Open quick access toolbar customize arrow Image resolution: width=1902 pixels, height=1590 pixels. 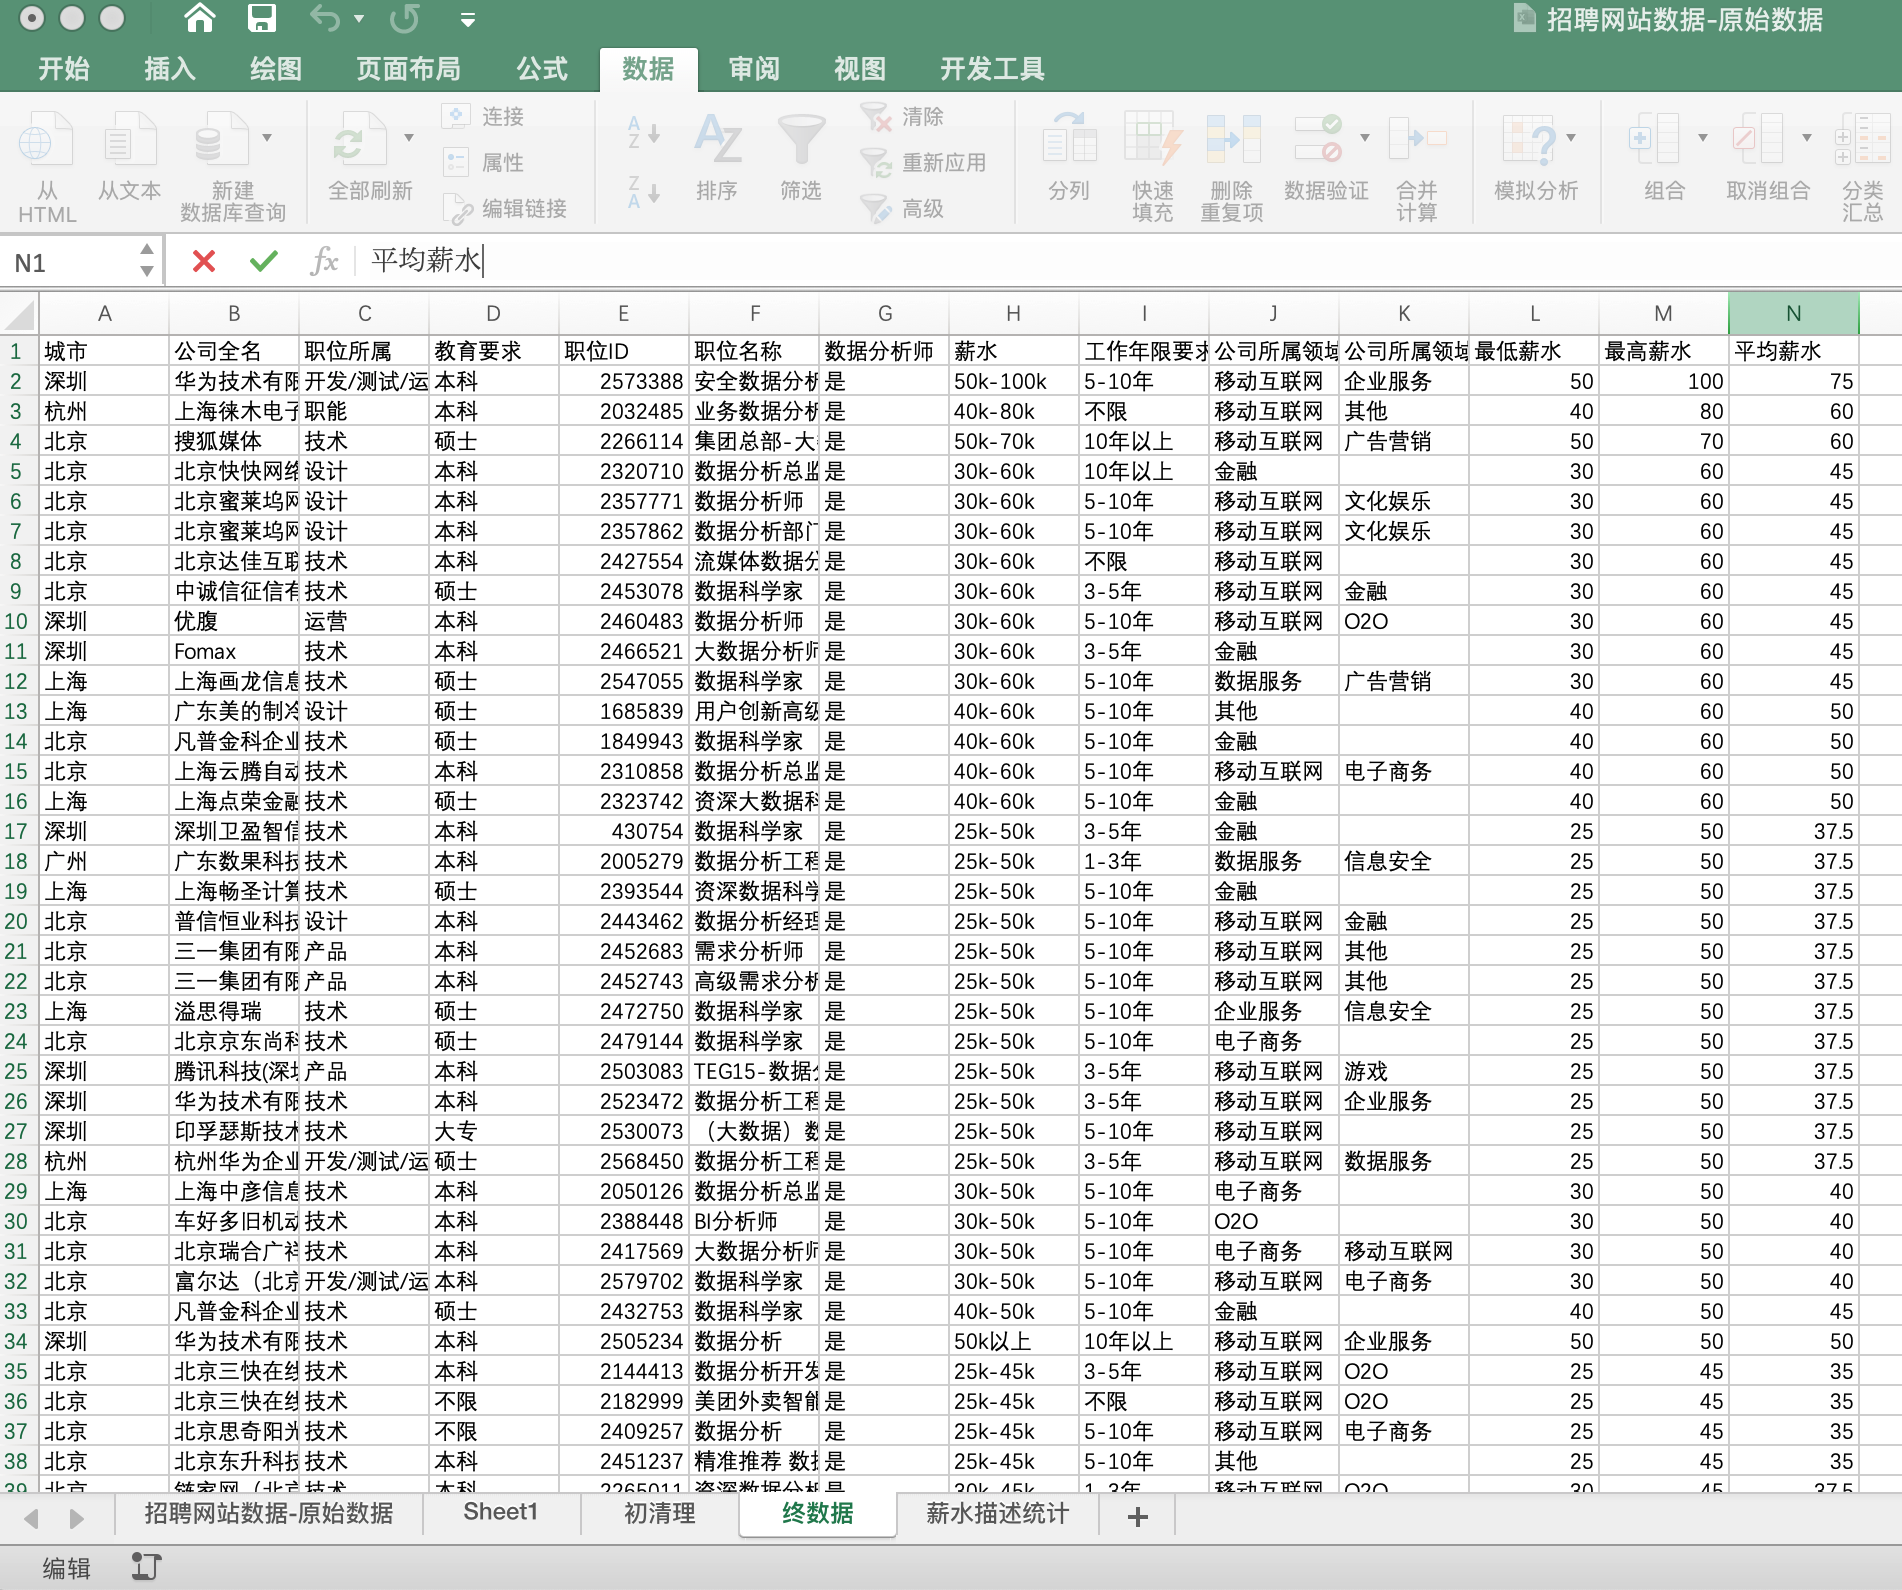pos(467,19)
